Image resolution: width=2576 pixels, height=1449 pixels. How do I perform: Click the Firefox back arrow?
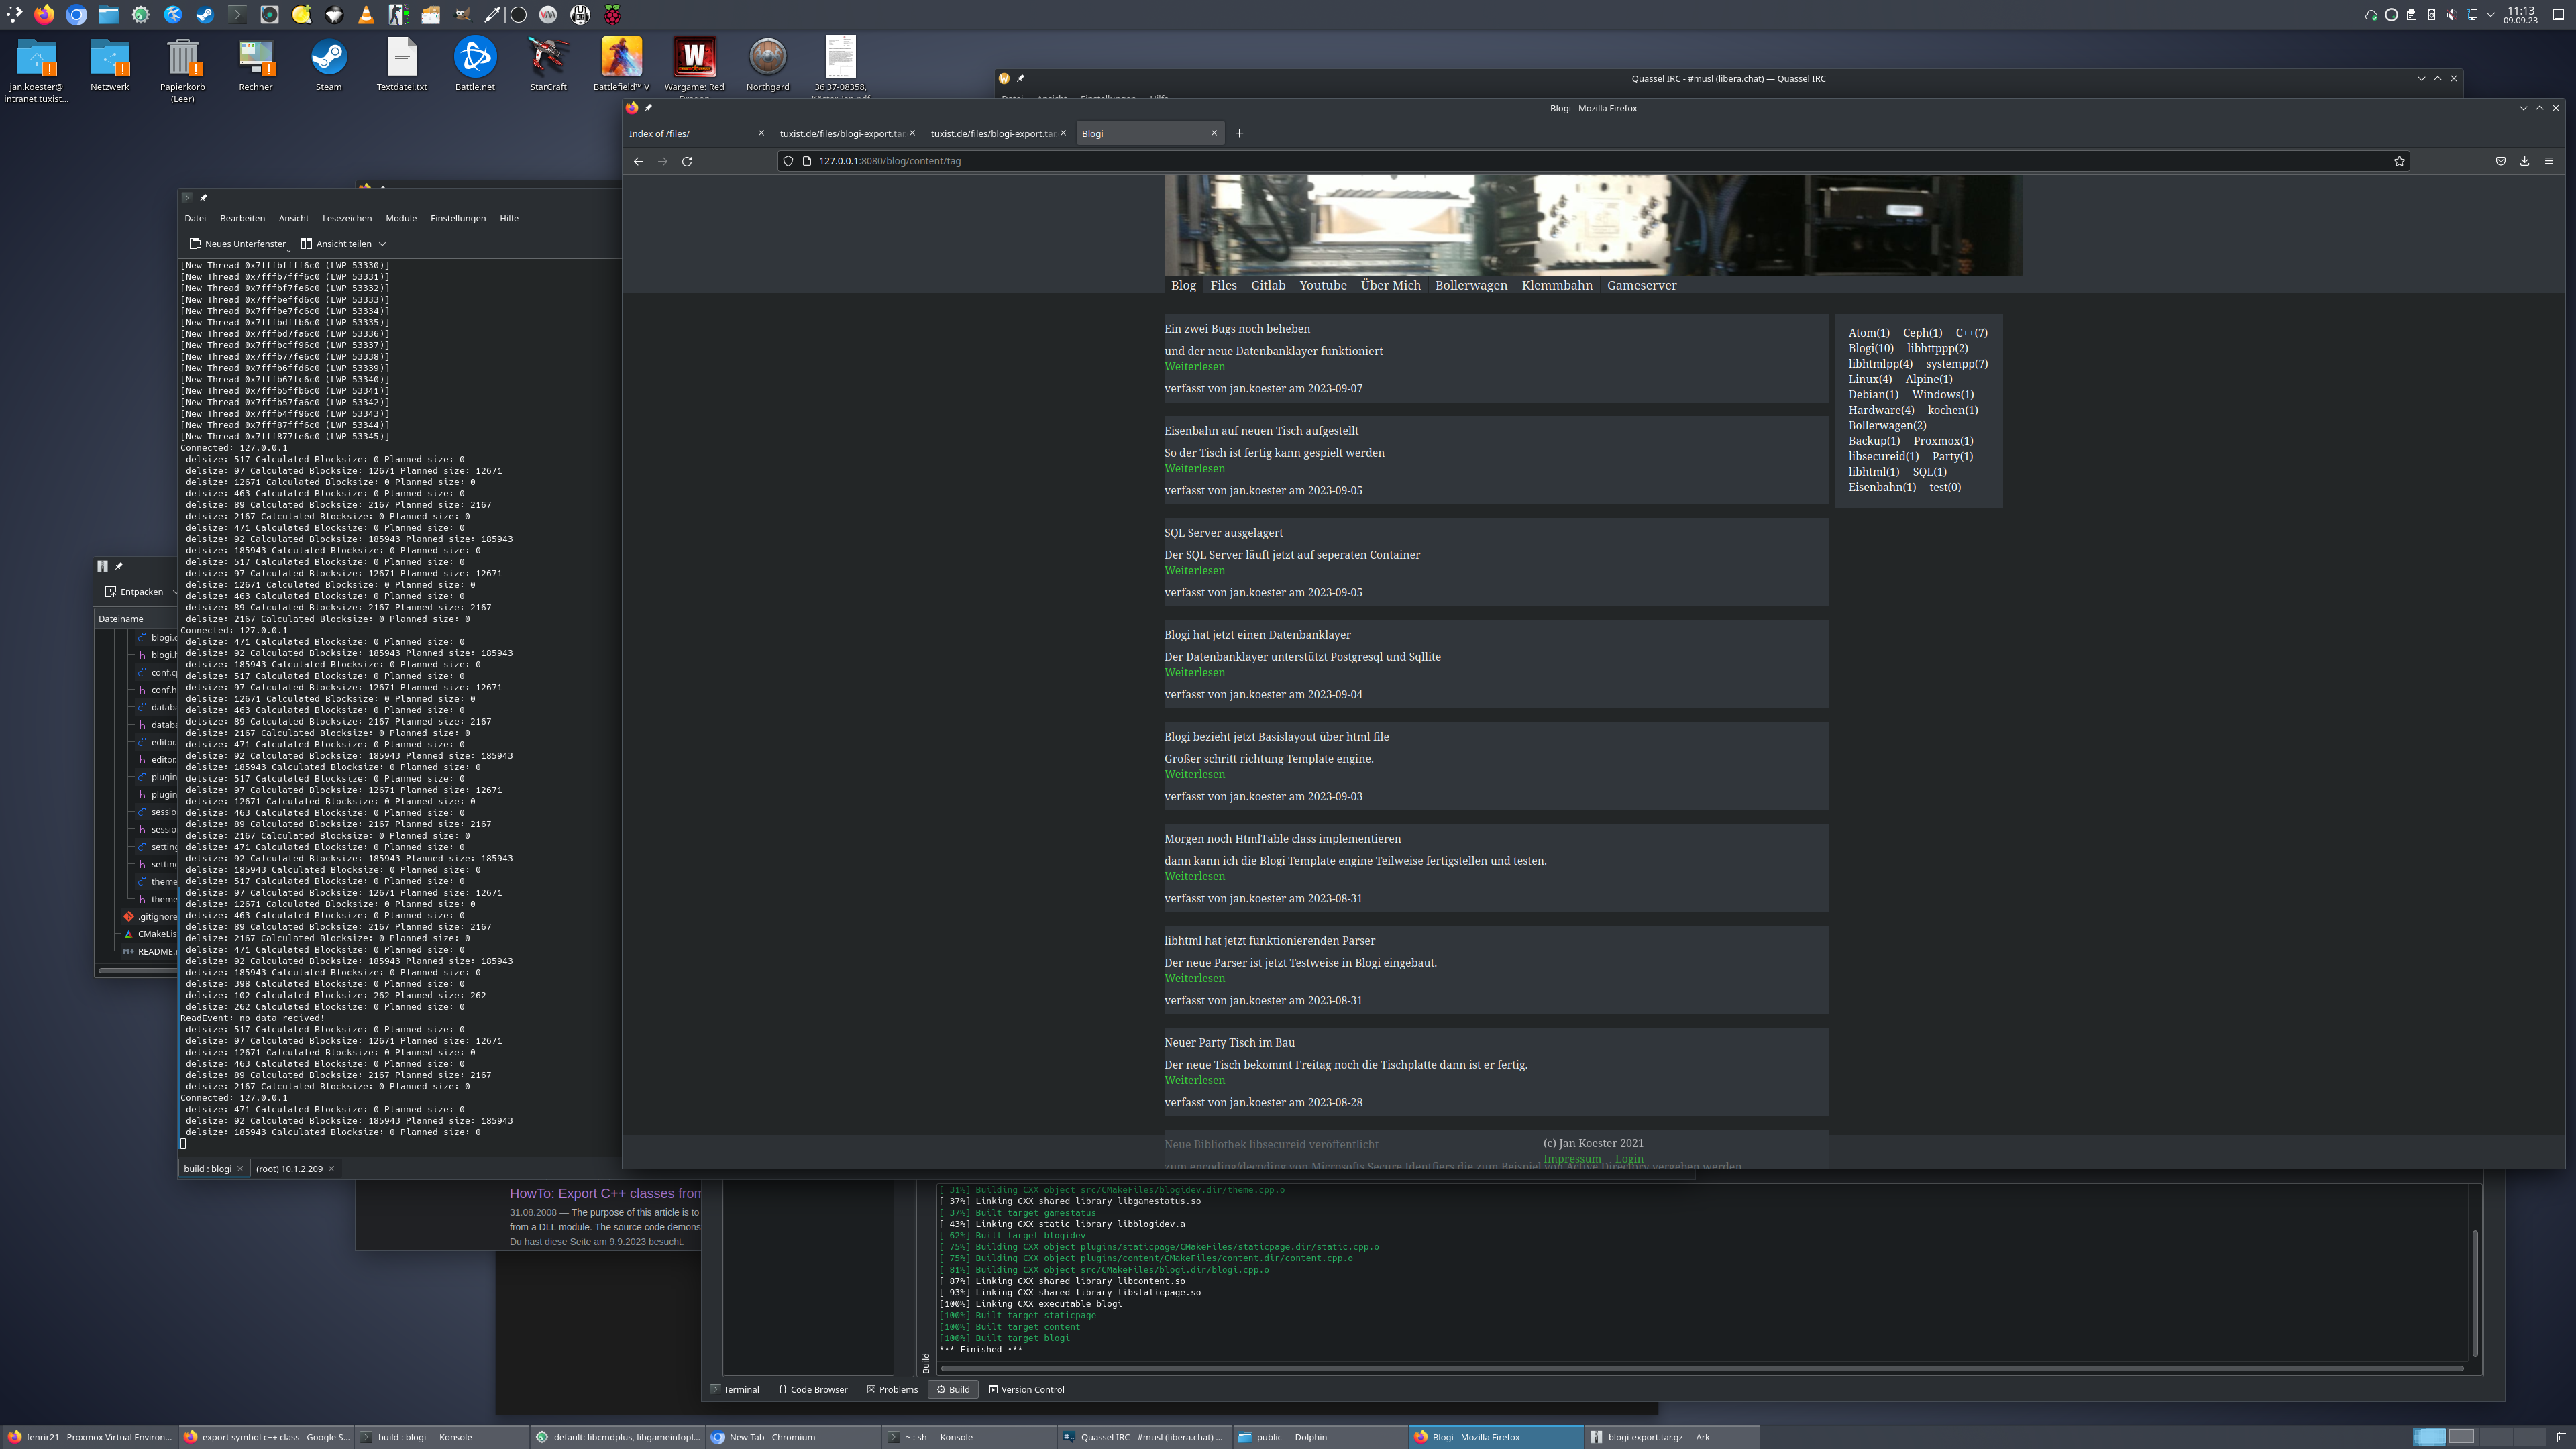[638, 161]
